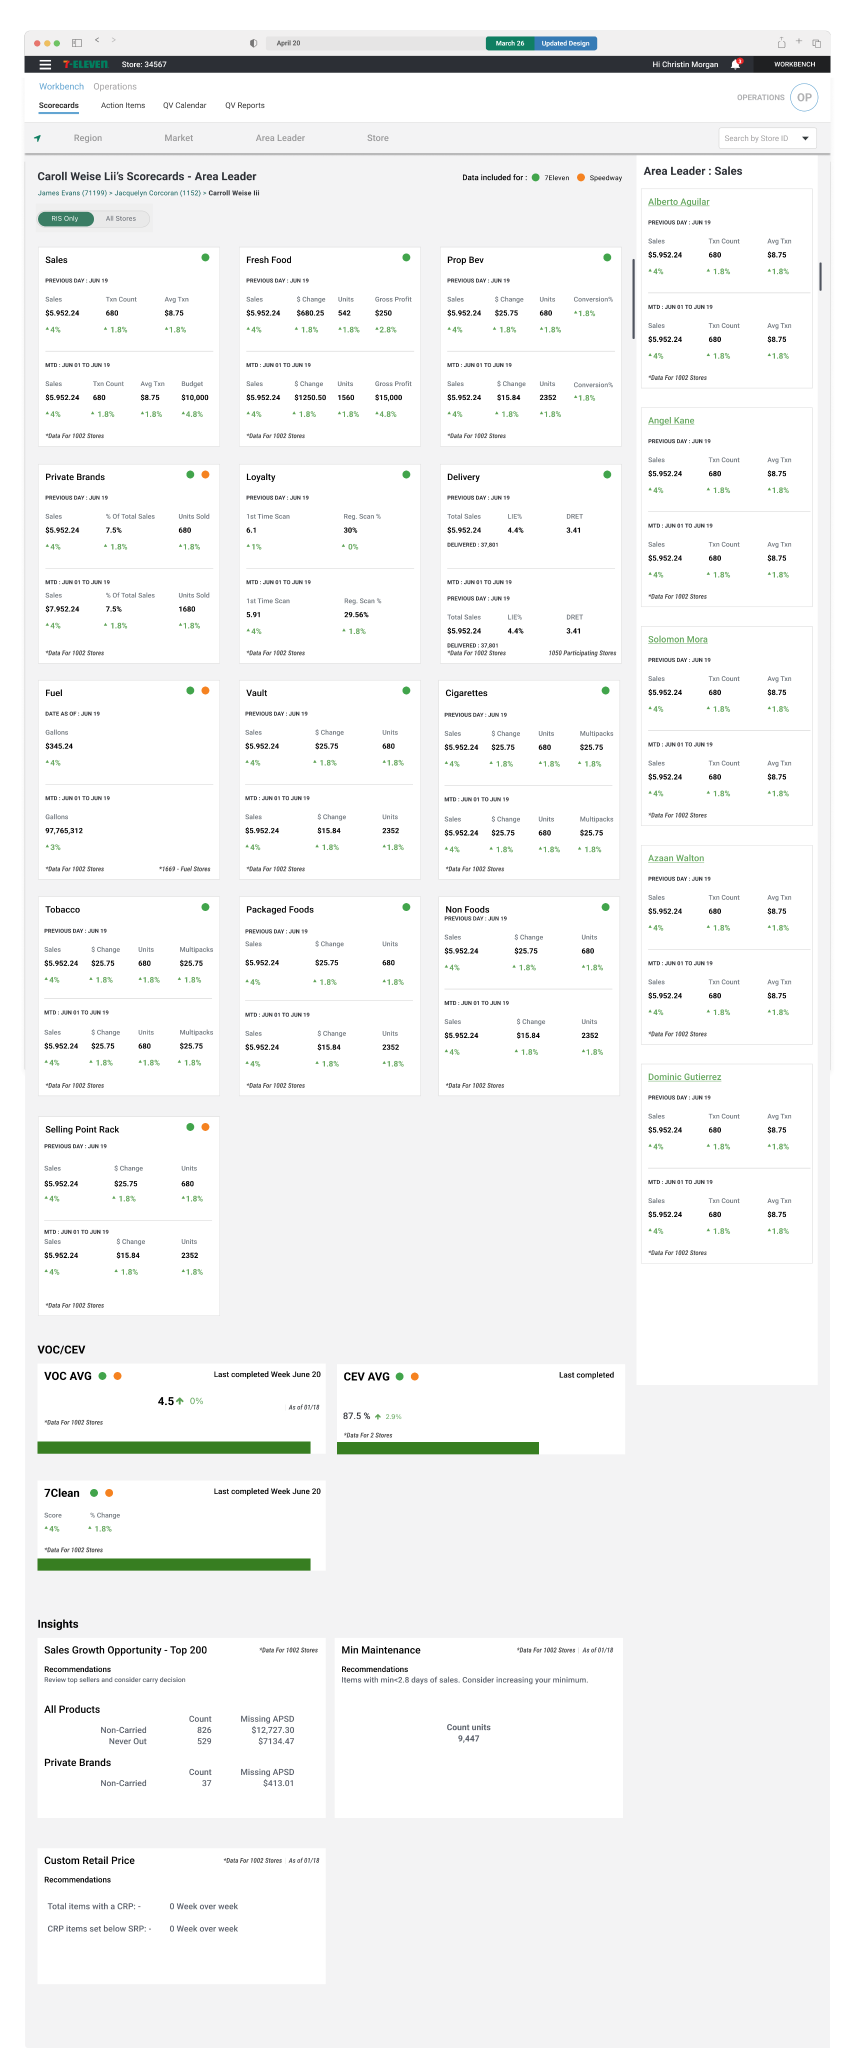Select the Market level tab
This screenshot has width=867, height=2048.
click(179, 138)
